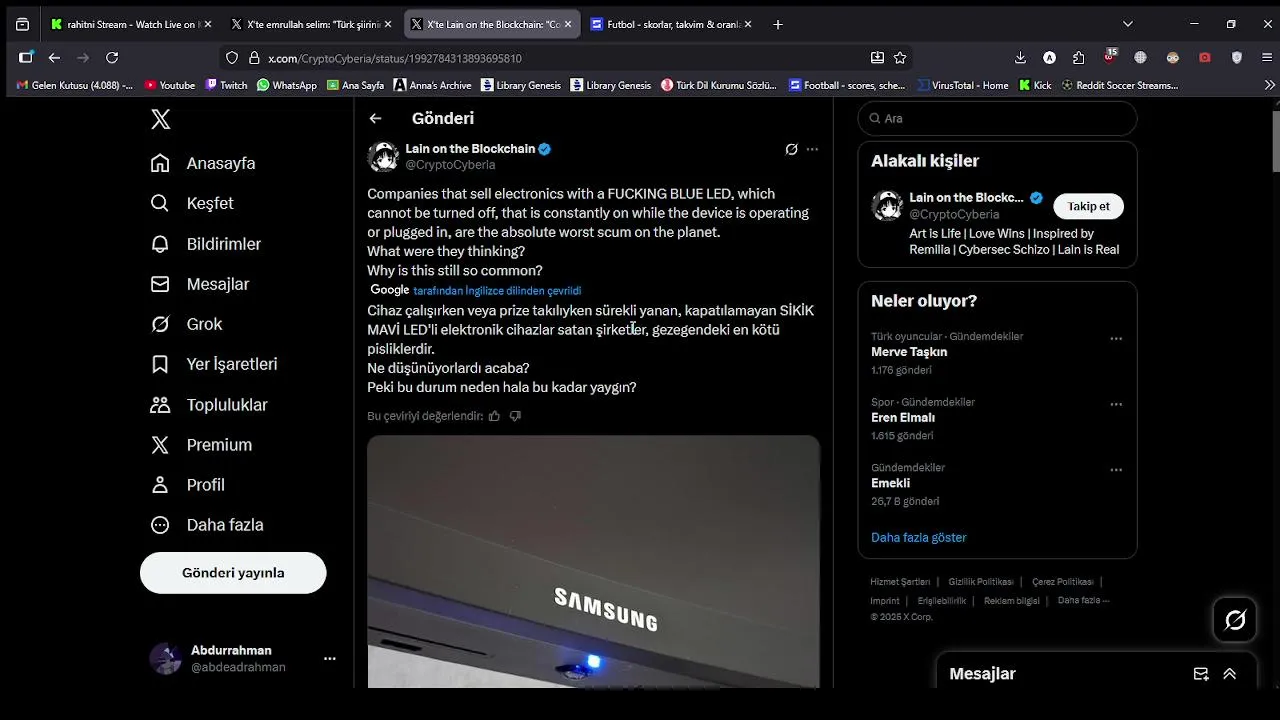1280x720 pixels.
Task: Open Merve Taşkın trending topic
Action: coord(909,352)
